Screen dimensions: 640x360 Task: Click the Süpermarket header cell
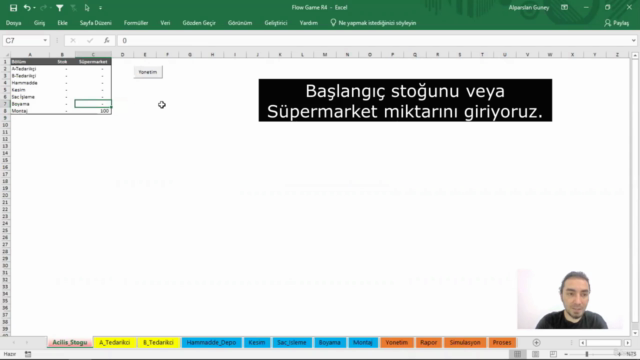(93, 62)
